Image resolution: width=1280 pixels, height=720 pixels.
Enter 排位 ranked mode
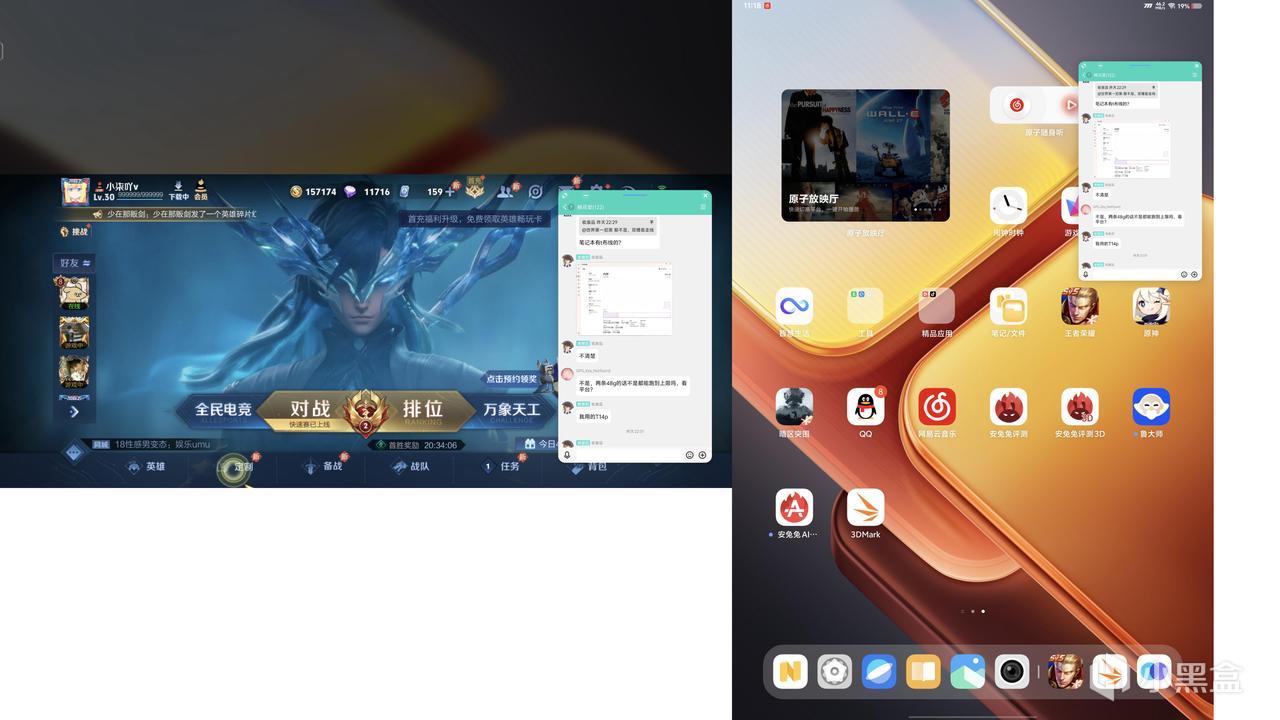[x=423, y=410]
